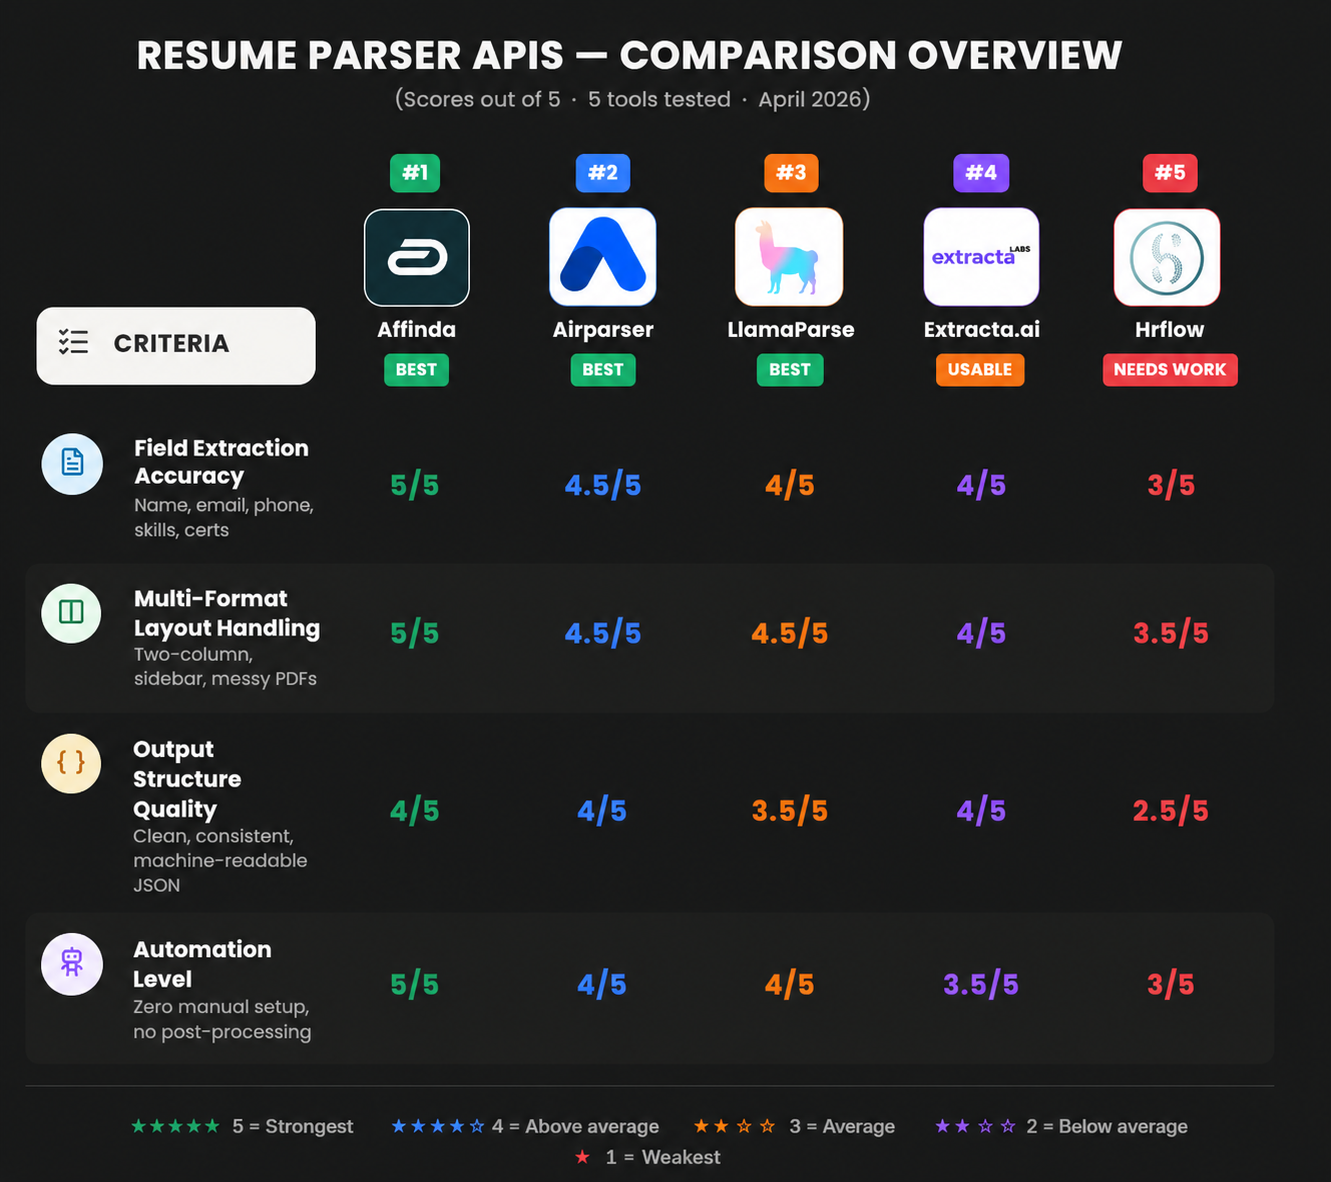Click the purple two-star legend icon
This screenshot has width=1331, height=1182.
coord(975,1126)
